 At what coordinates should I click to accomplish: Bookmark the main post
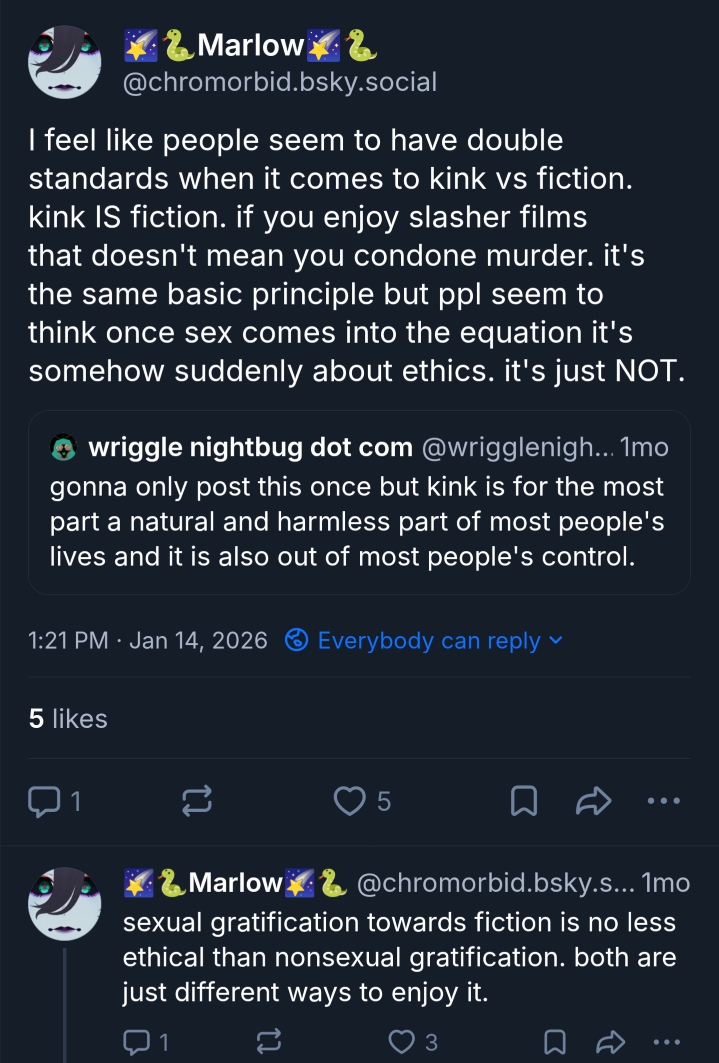point(524,800)
